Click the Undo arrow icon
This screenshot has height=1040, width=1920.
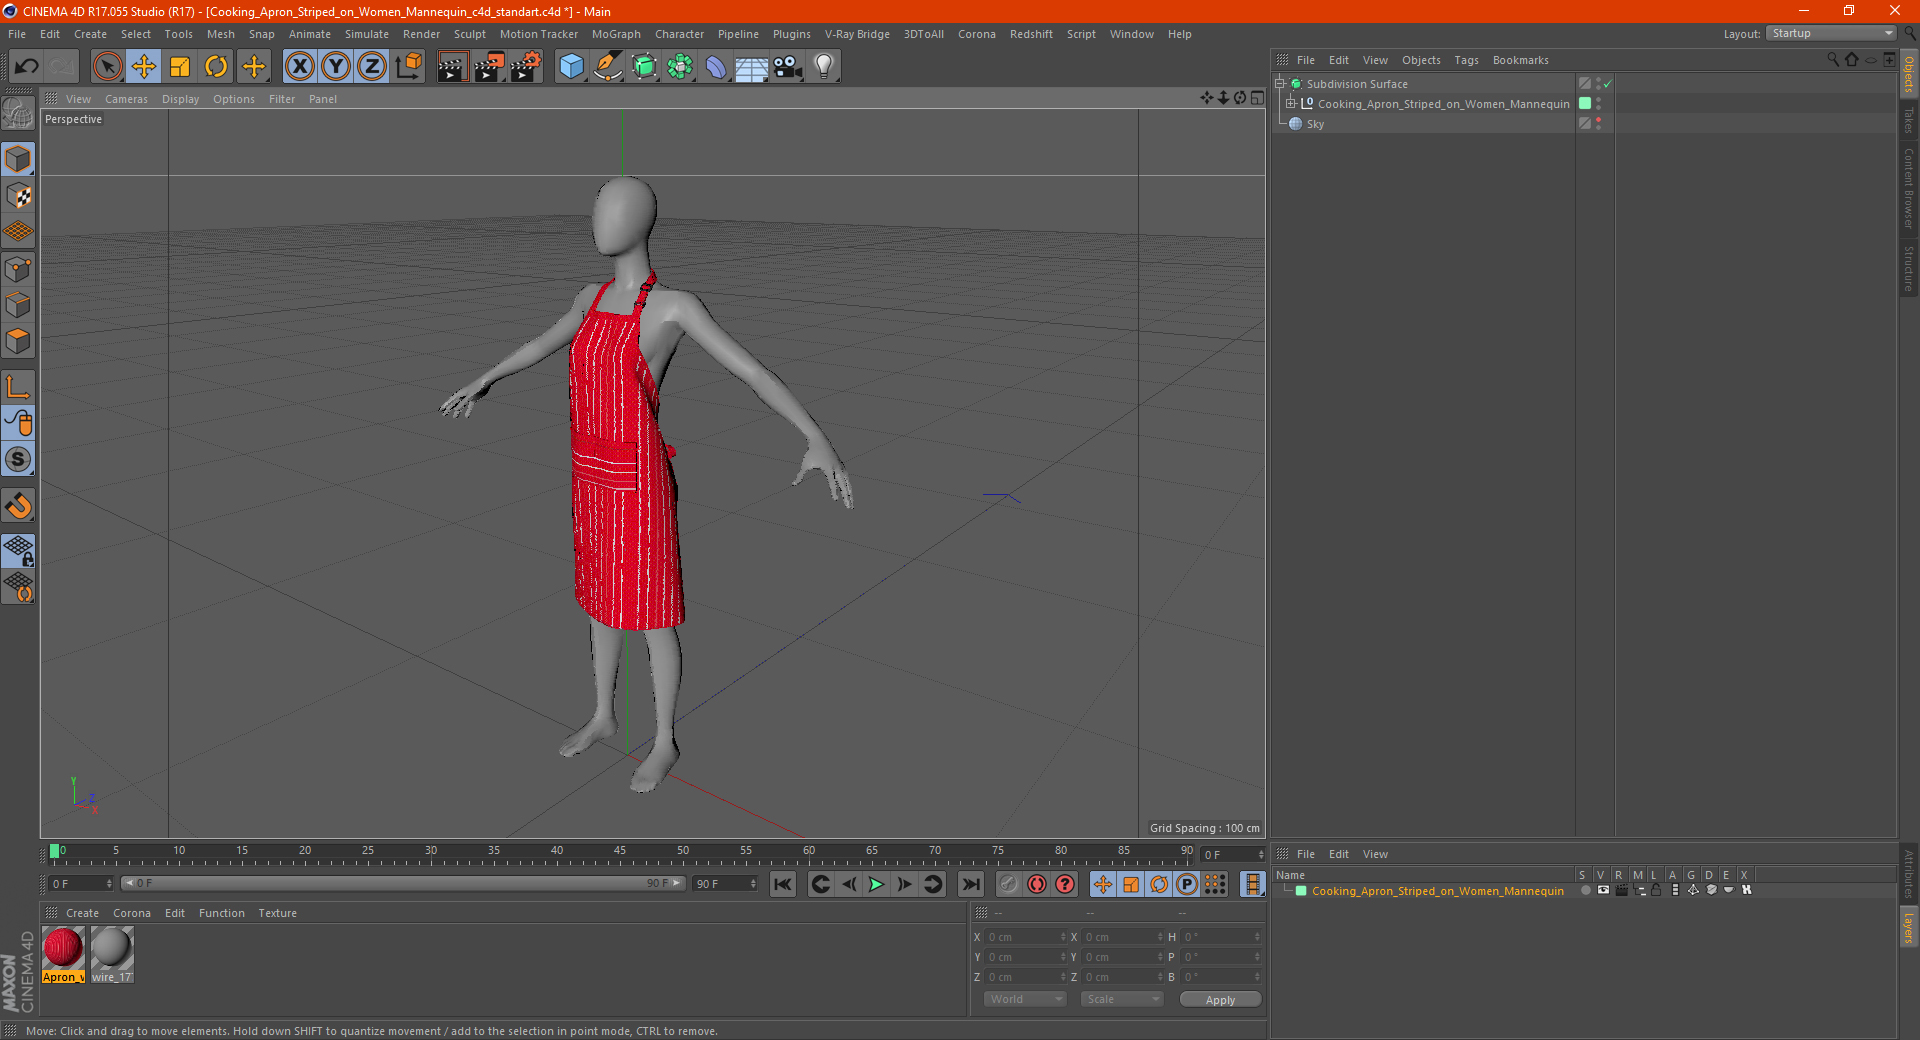(x=27, y=67)
